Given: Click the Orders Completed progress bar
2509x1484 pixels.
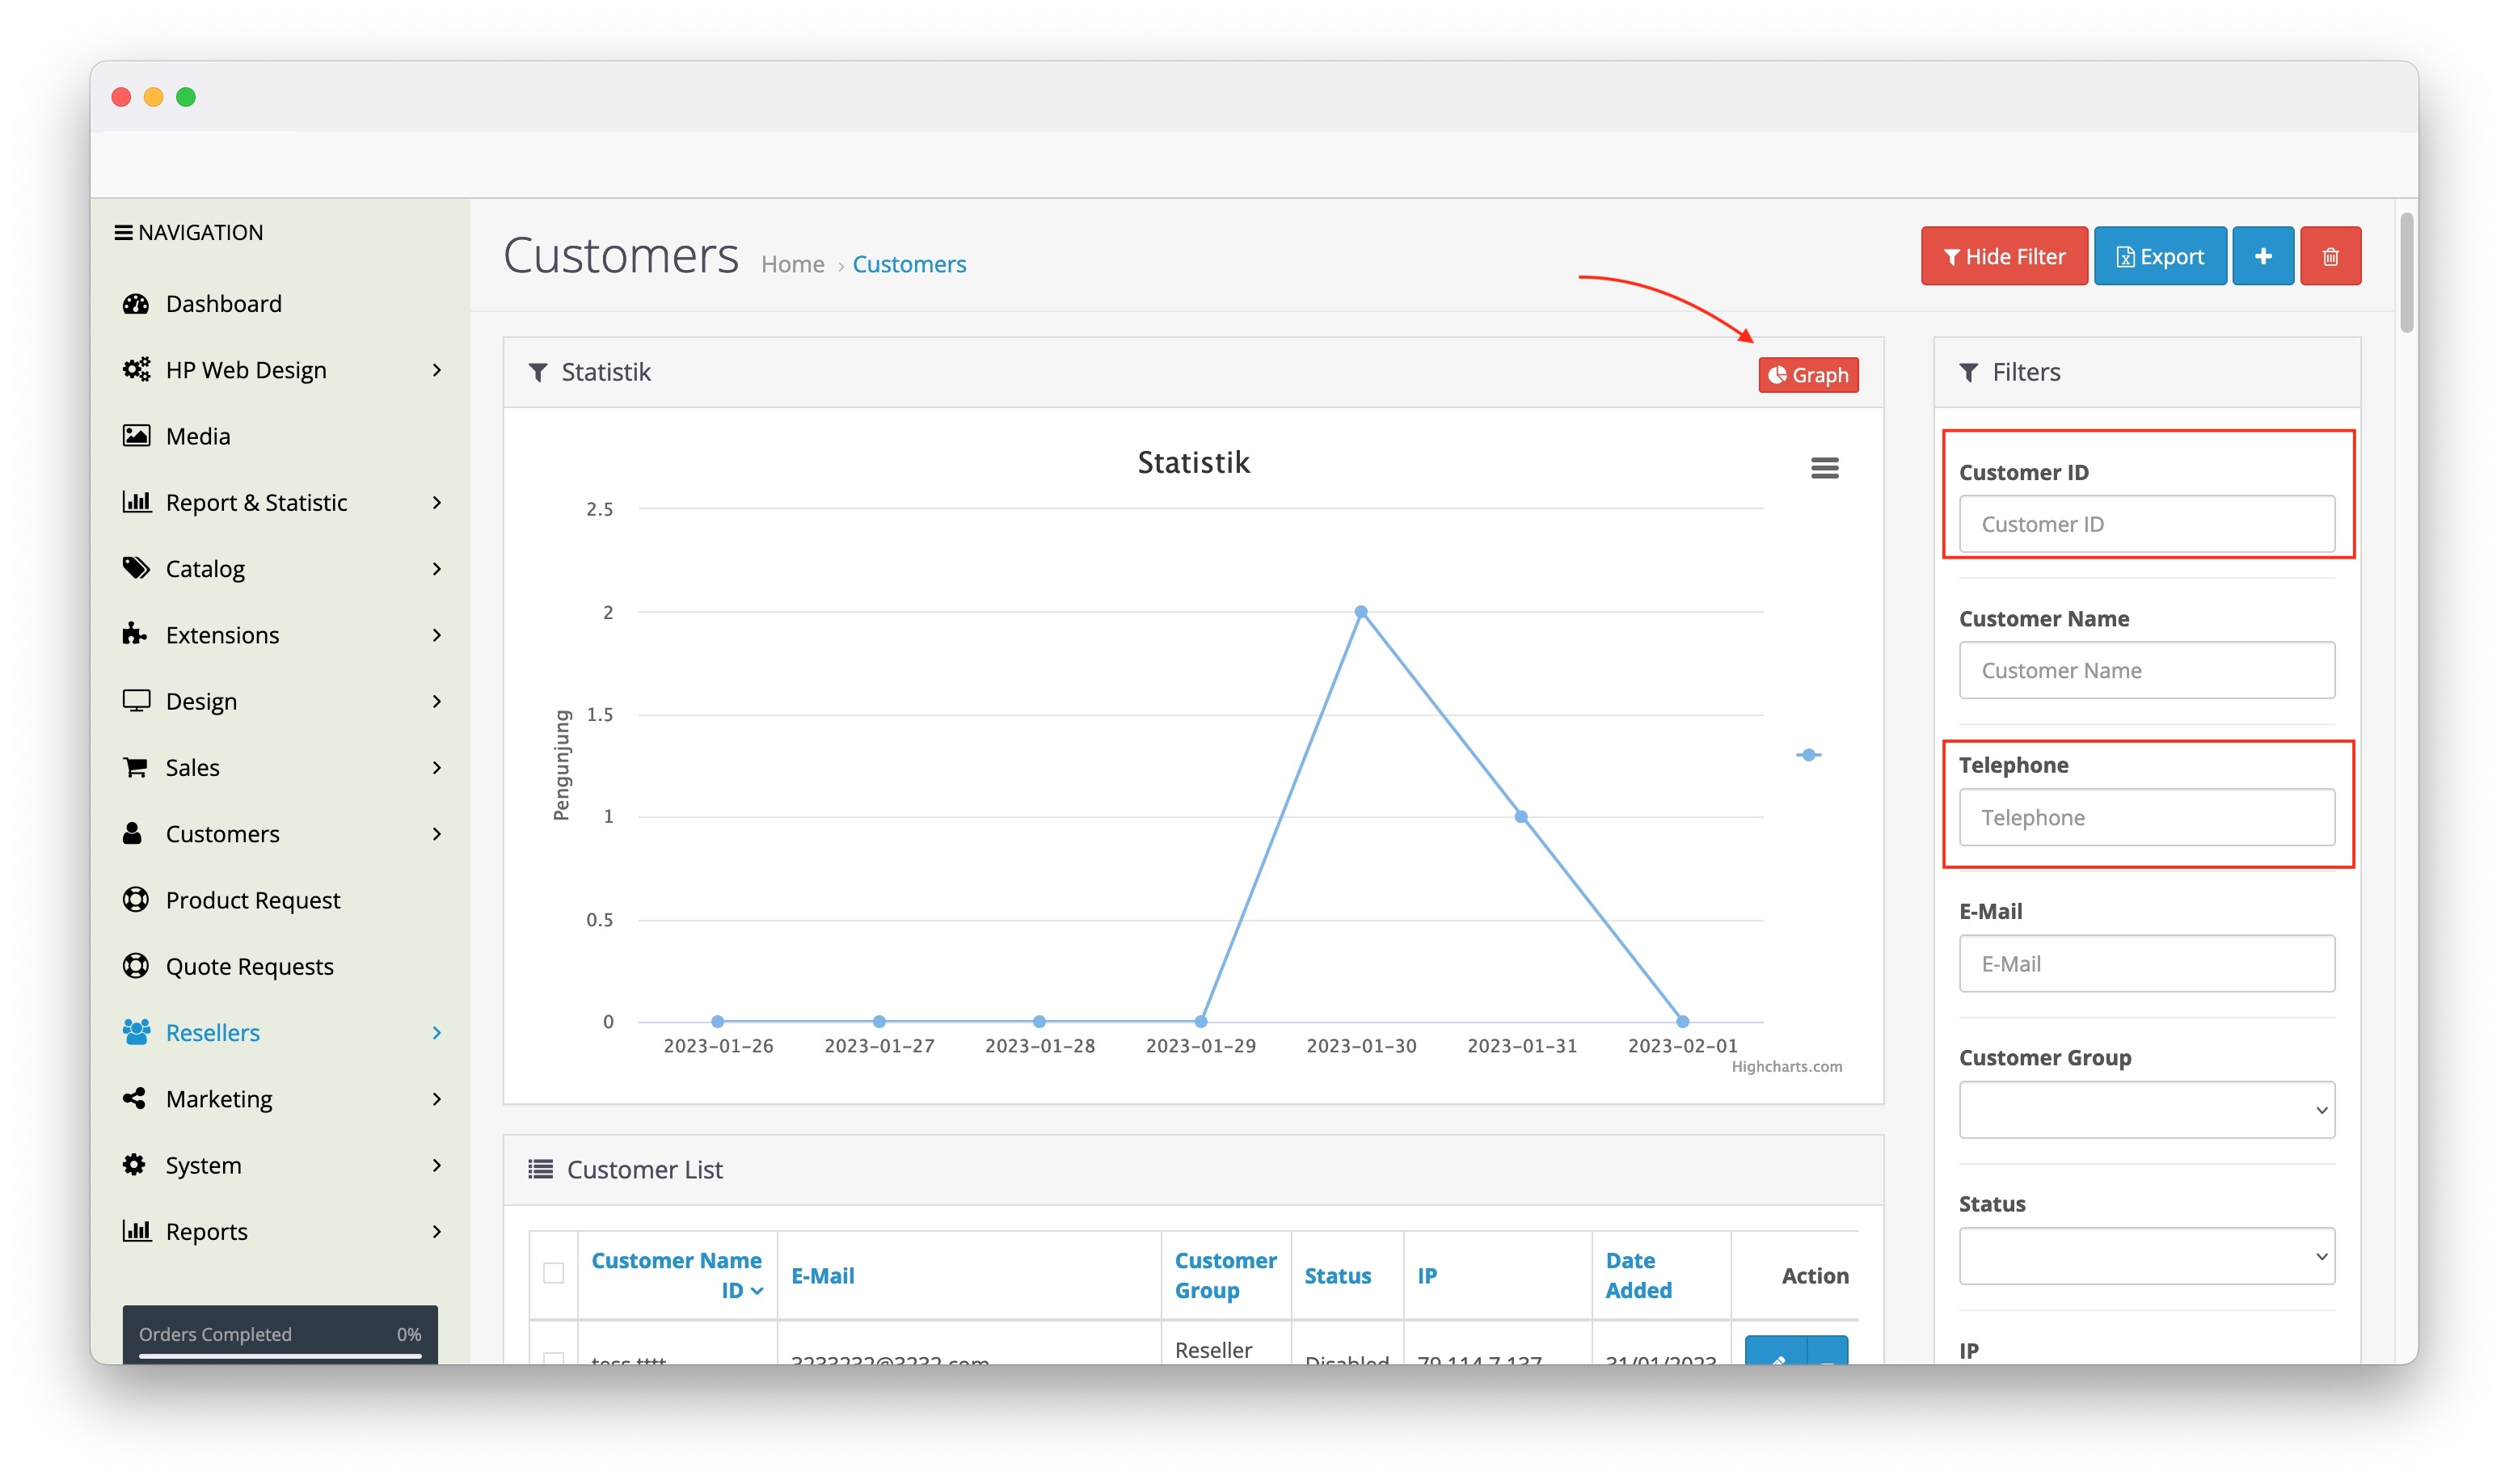Looking at the screenshot, I should click(280, 1355).
